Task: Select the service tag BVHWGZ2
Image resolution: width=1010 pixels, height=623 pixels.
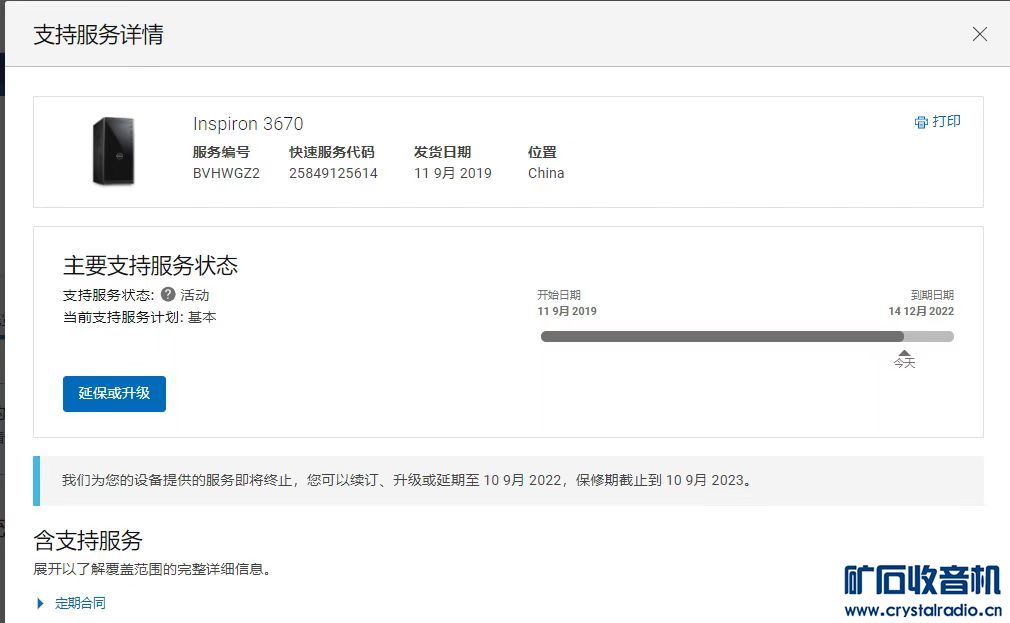Action: click(x=226, y=173)
